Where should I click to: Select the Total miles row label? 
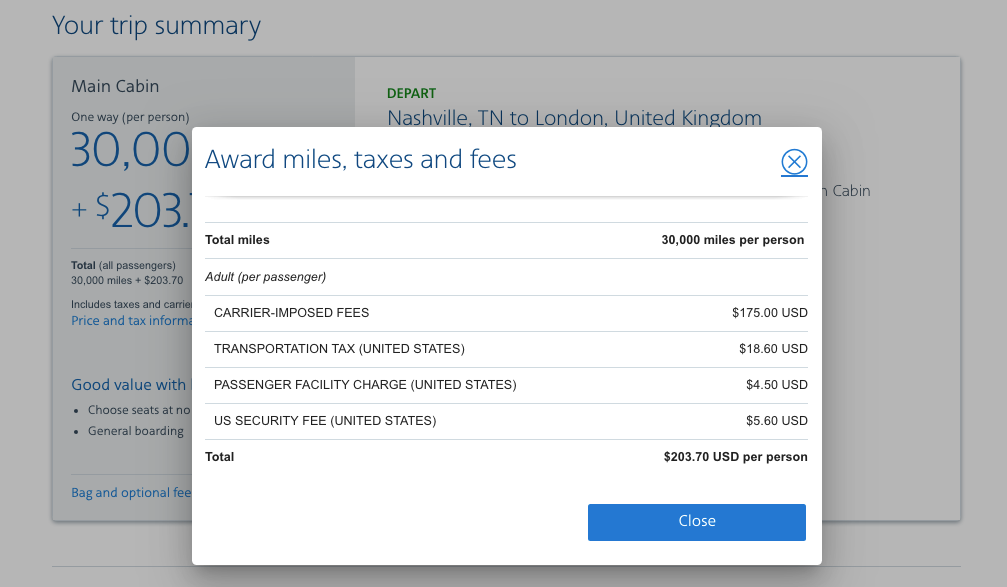(237, 240)
